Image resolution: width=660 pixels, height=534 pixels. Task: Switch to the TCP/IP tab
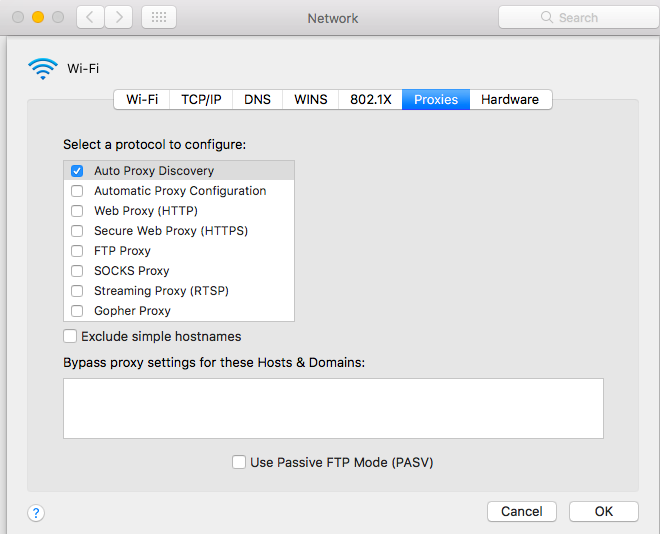click(201, 99)
